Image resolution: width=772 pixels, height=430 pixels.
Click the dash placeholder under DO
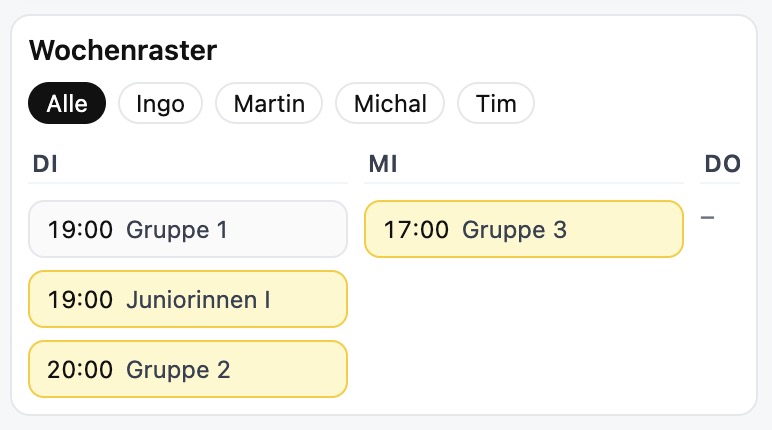(x=707, y=217)
